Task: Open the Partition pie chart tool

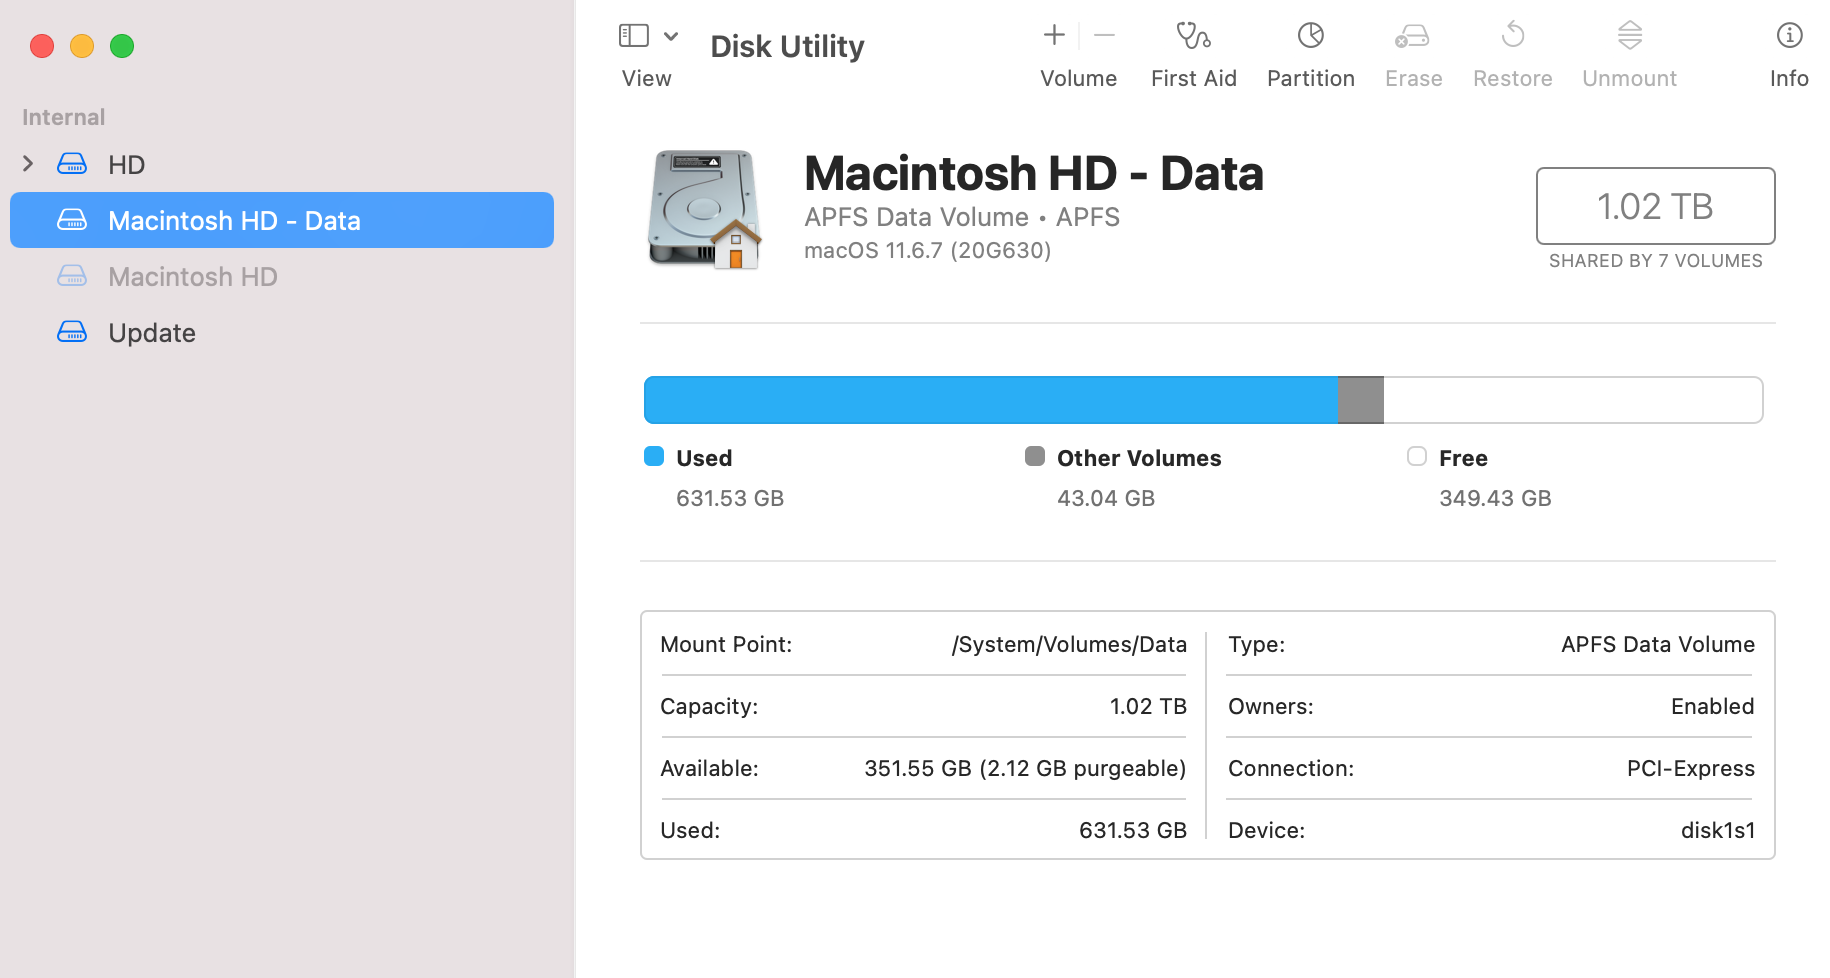Action: tap(1310, 35)
